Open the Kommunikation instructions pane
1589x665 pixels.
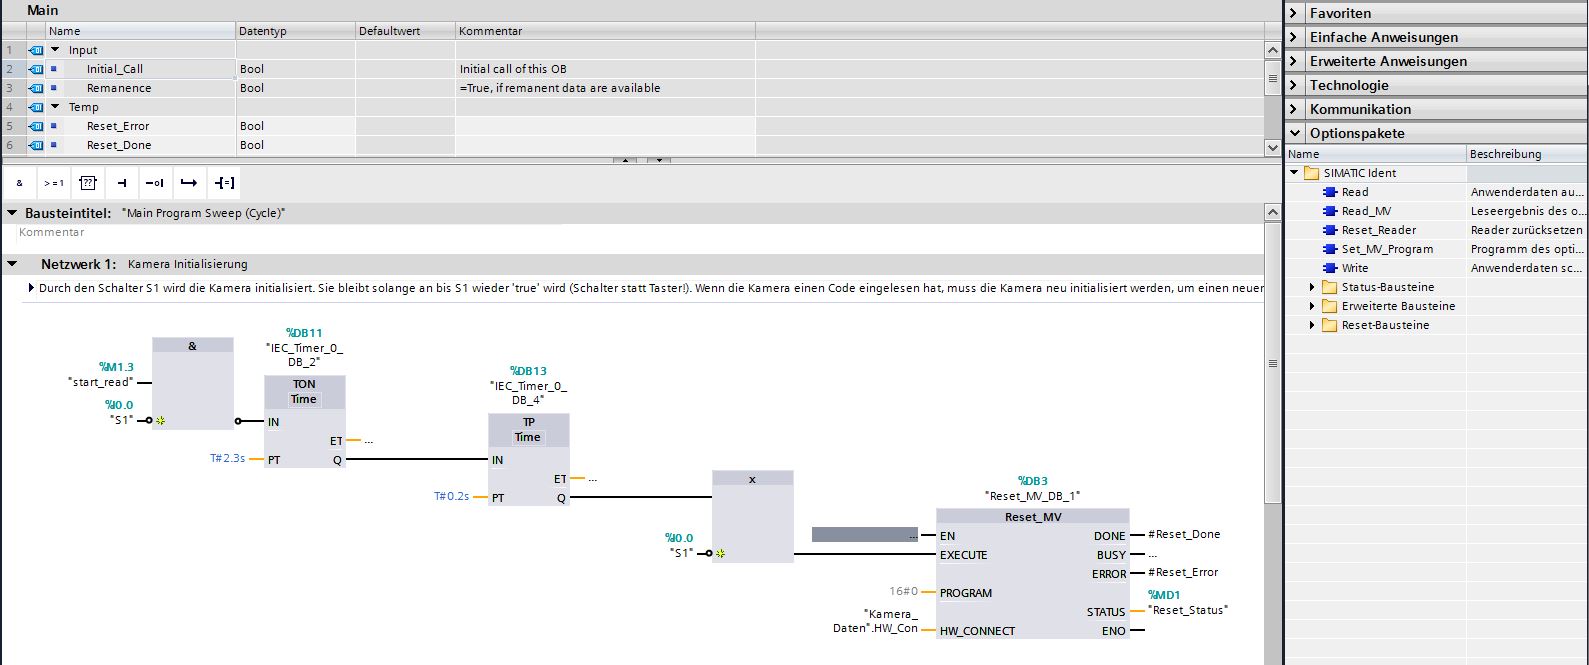click(1294, 109)
